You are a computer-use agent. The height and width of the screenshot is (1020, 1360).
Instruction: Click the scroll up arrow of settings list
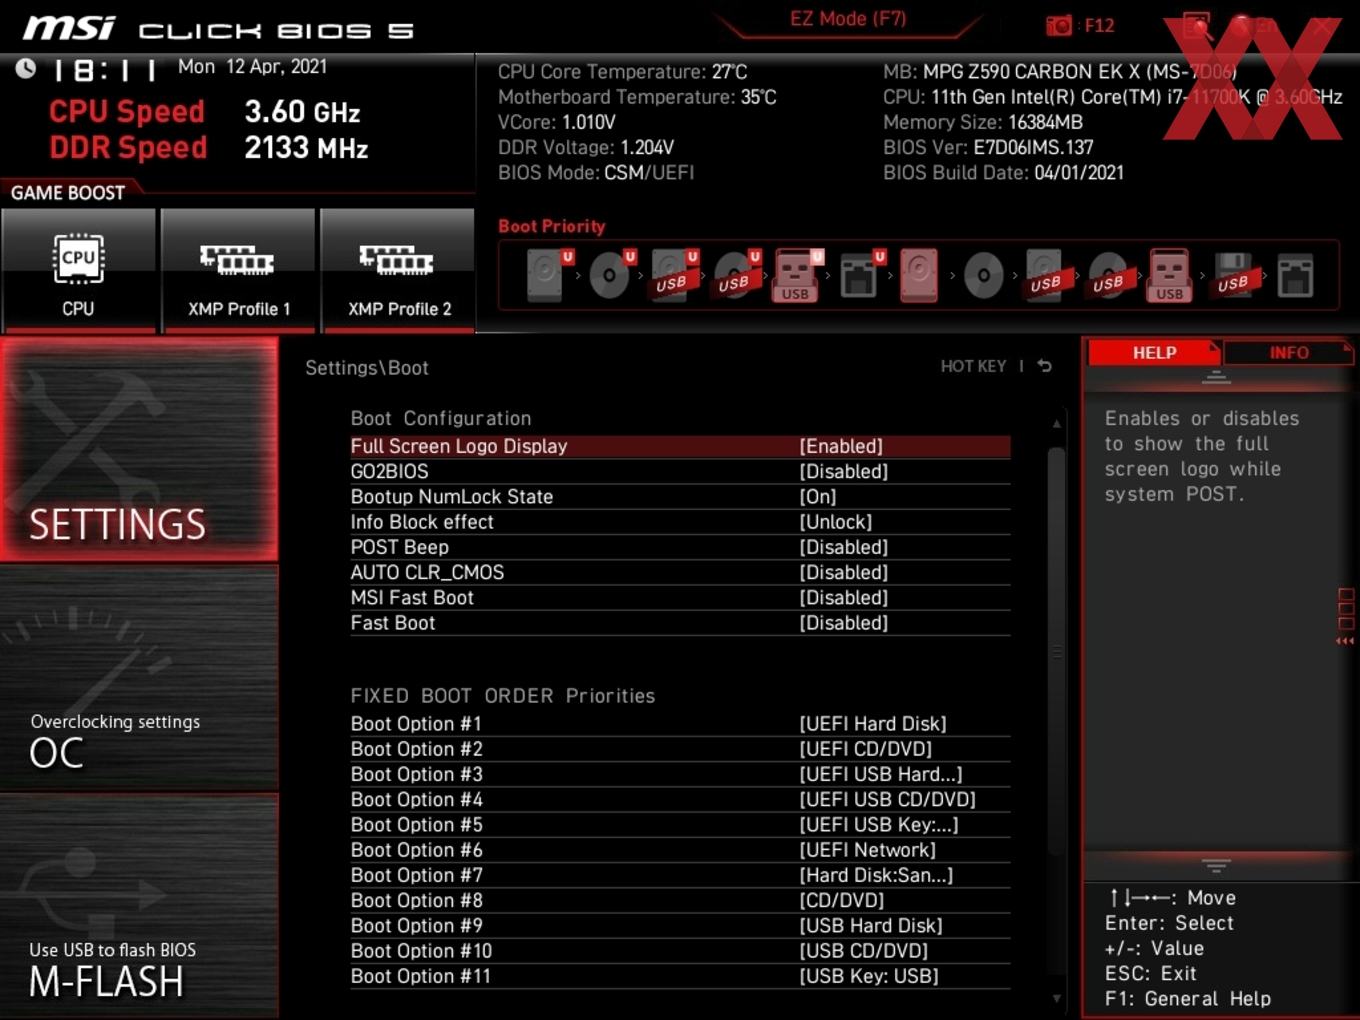pyautogui.click(x=1056, y=424)
